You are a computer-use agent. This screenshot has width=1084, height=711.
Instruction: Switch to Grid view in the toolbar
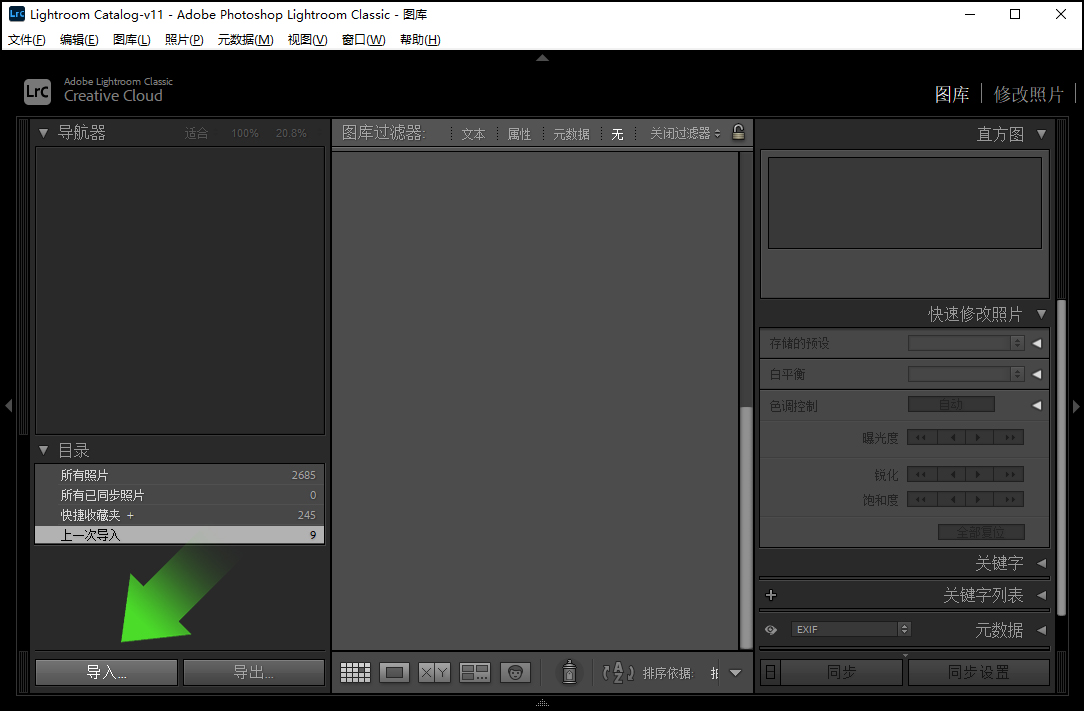355,673
